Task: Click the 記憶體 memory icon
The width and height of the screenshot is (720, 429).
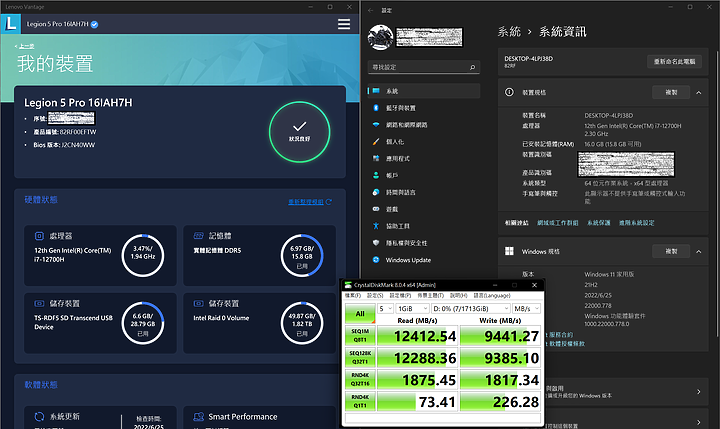Action: click(198, 236)
